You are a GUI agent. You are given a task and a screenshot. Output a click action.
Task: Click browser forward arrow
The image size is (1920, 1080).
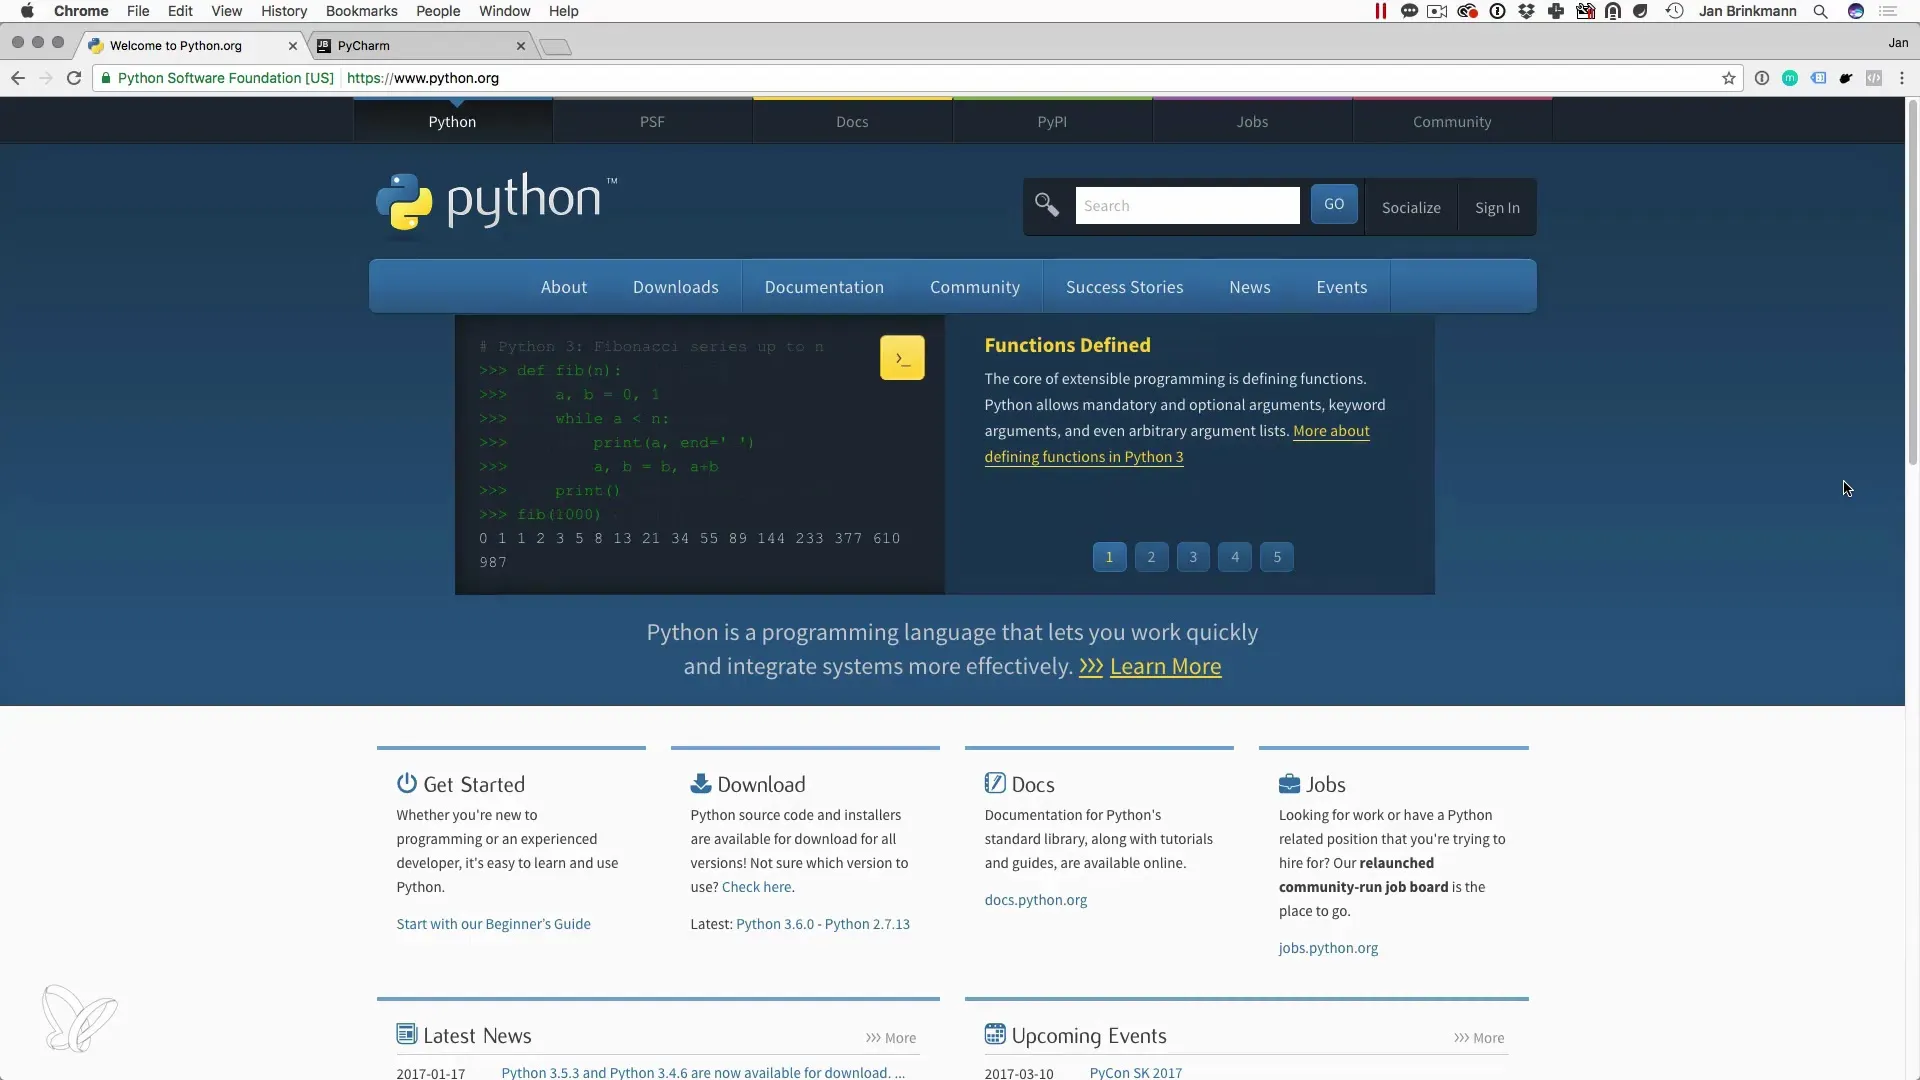[x=46, y=78]
